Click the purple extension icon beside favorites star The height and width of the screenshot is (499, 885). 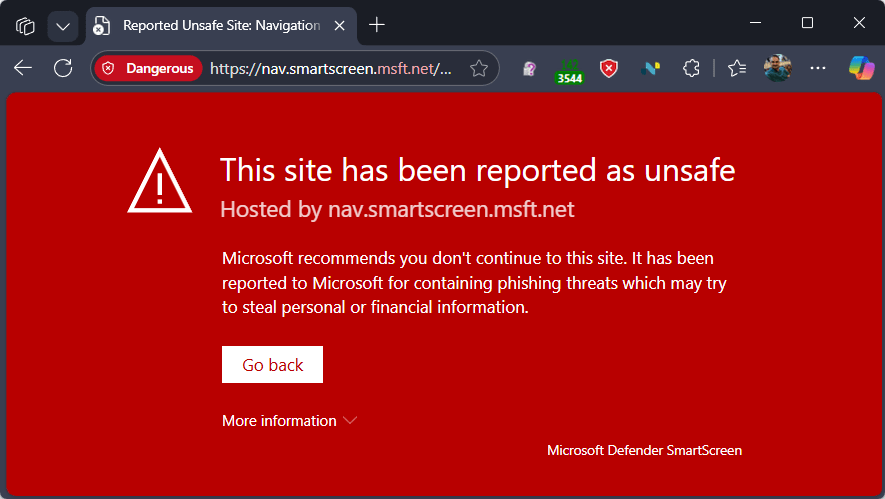530,68
